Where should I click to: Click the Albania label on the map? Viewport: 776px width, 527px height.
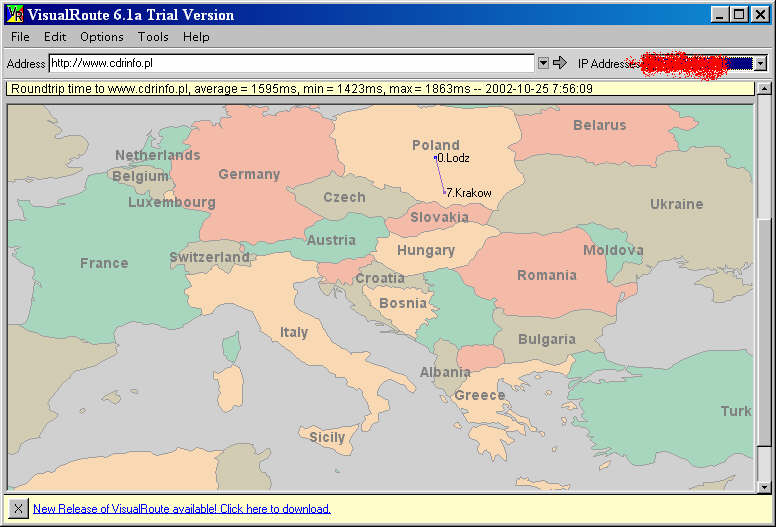(x=445, y=372)
